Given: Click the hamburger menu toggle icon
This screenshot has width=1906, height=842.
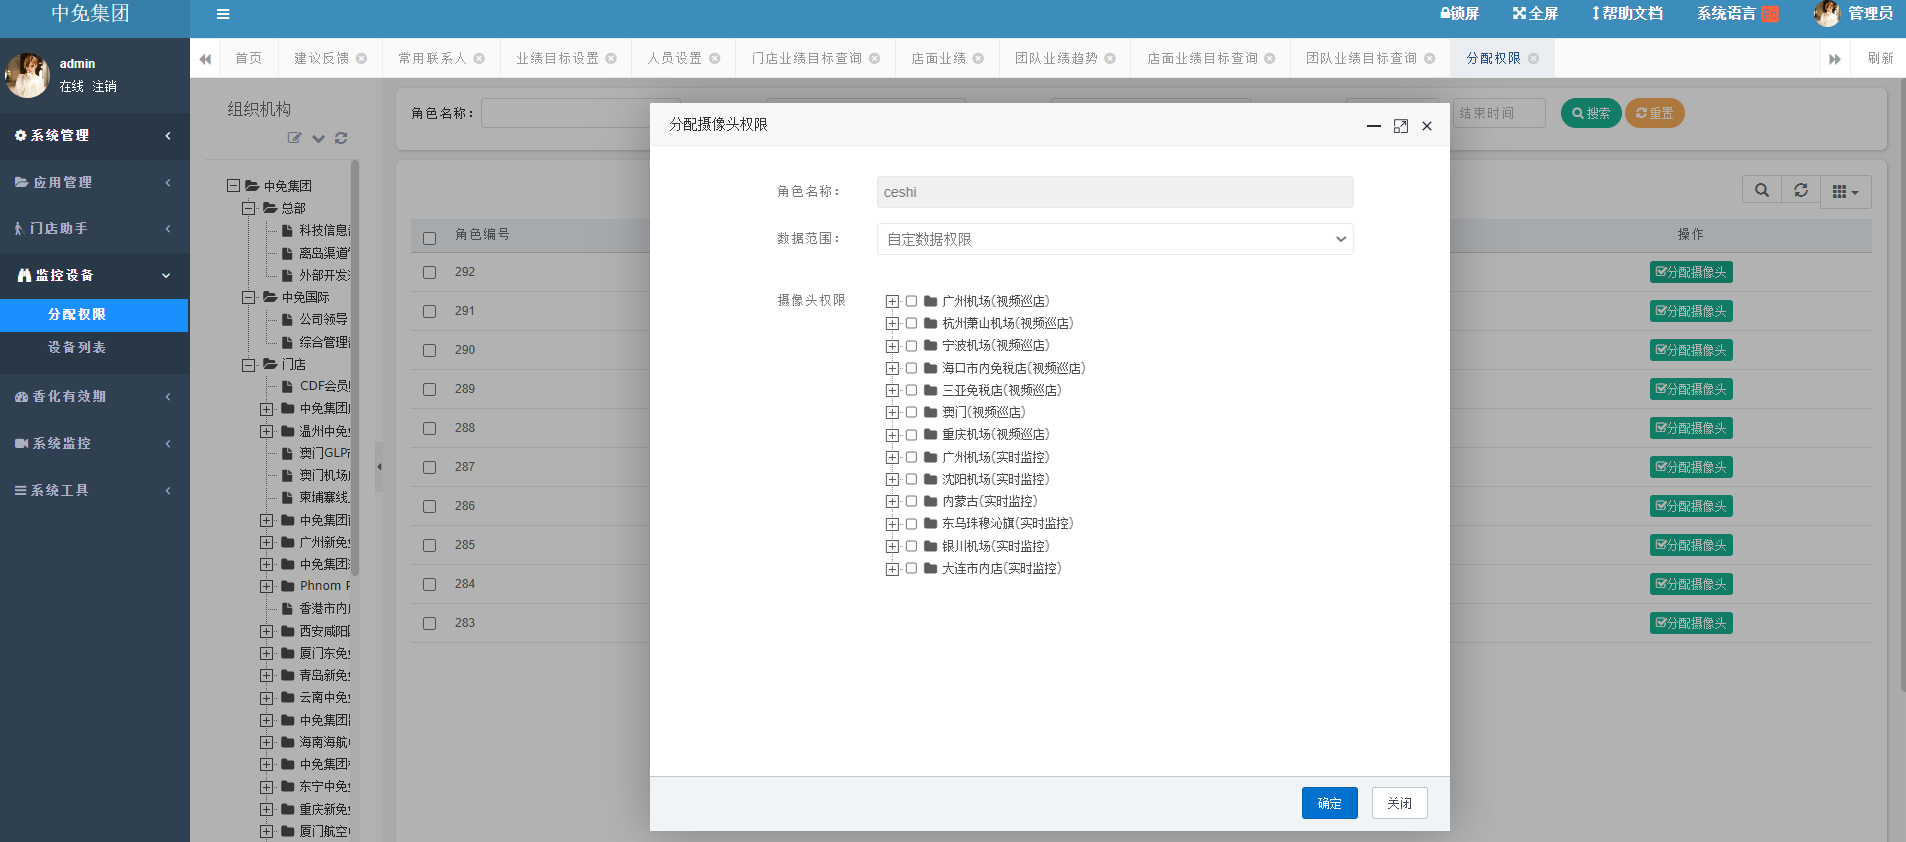Looking at the screenshot, I should 223,14.
